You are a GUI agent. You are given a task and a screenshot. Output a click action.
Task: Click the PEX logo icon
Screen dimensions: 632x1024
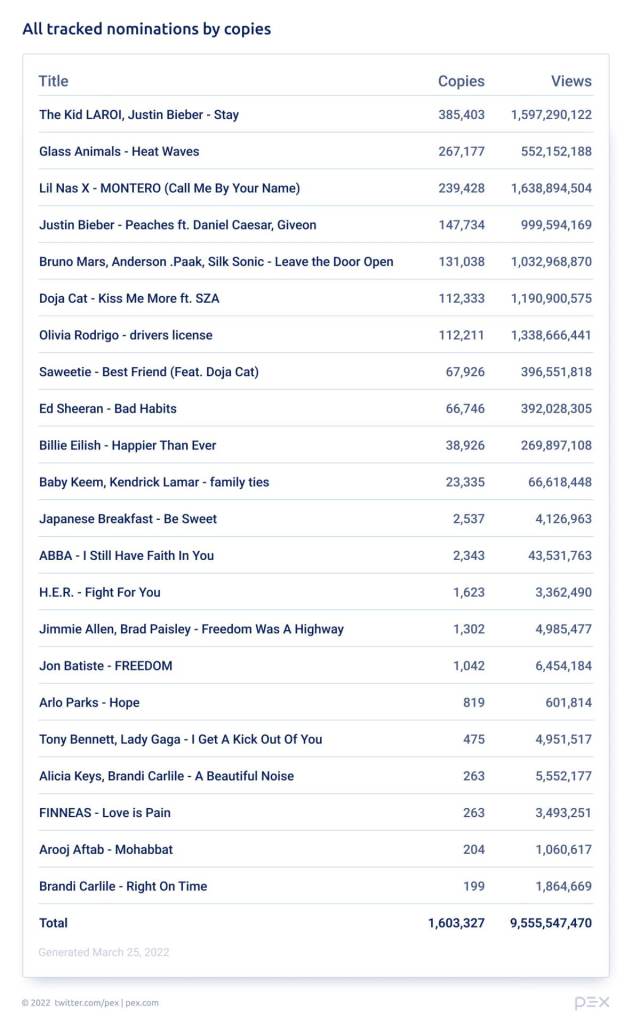(x=591, y=1002)
